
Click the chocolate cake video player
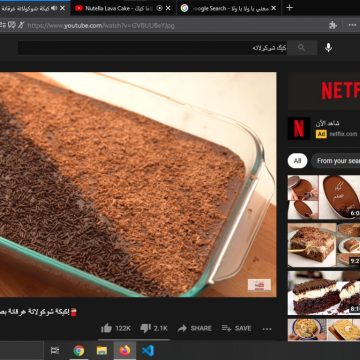click(138, 184)
